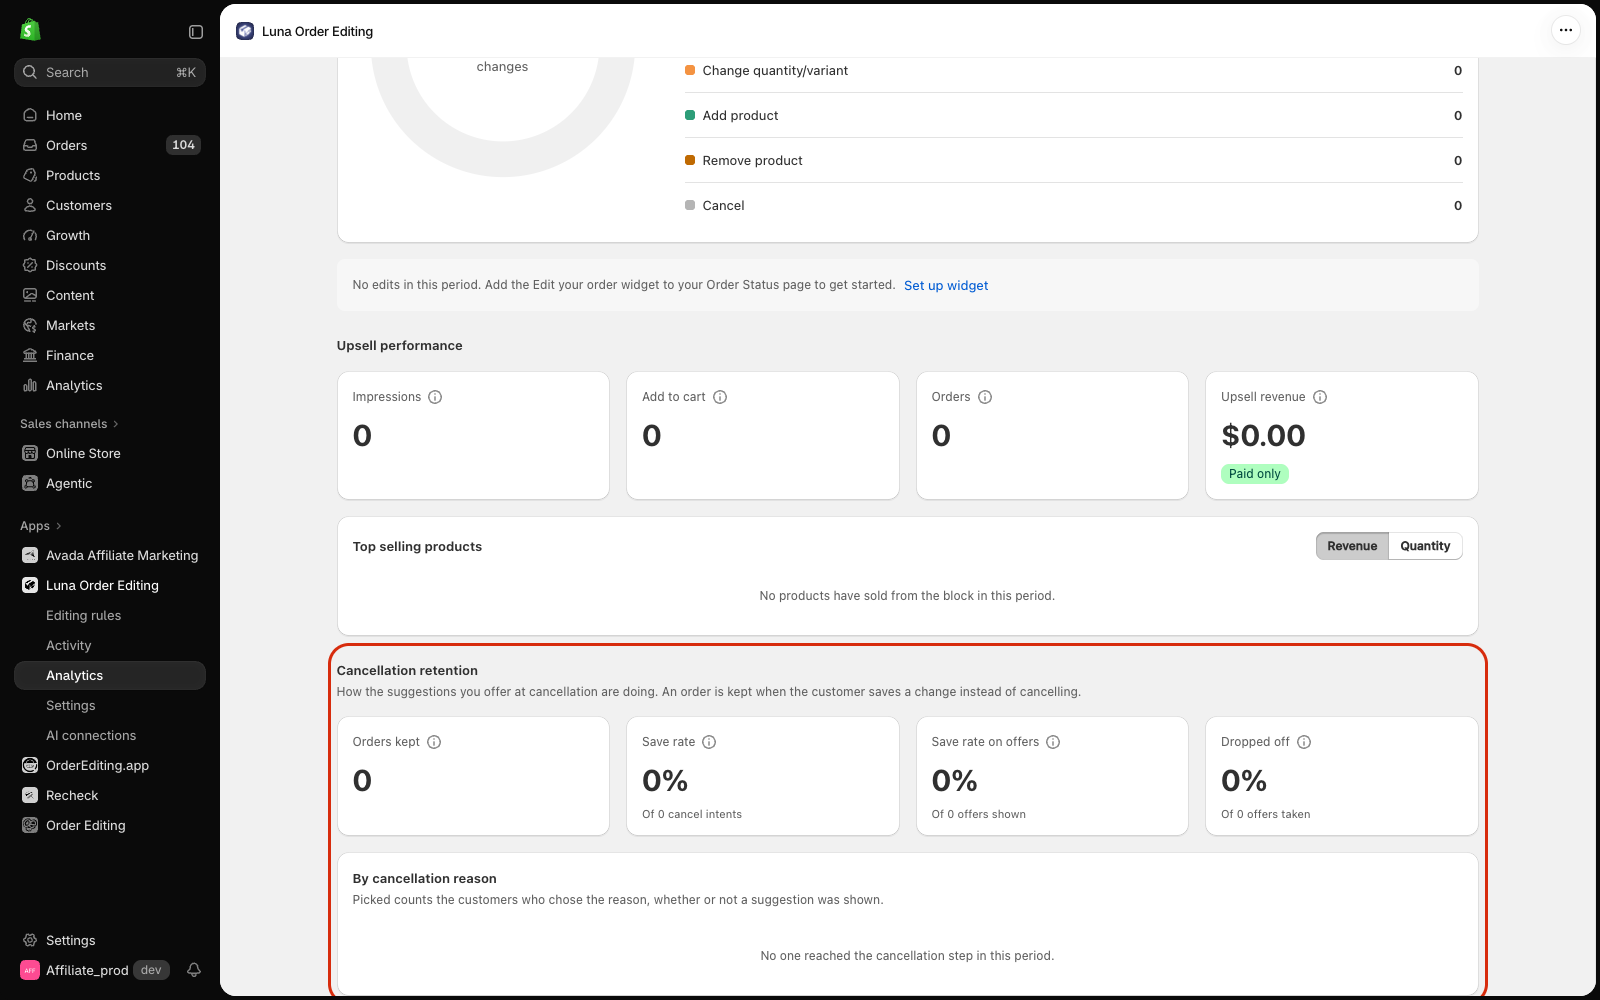
Task: Open notifications with the bell icon
Action: (x=194, y=970)
